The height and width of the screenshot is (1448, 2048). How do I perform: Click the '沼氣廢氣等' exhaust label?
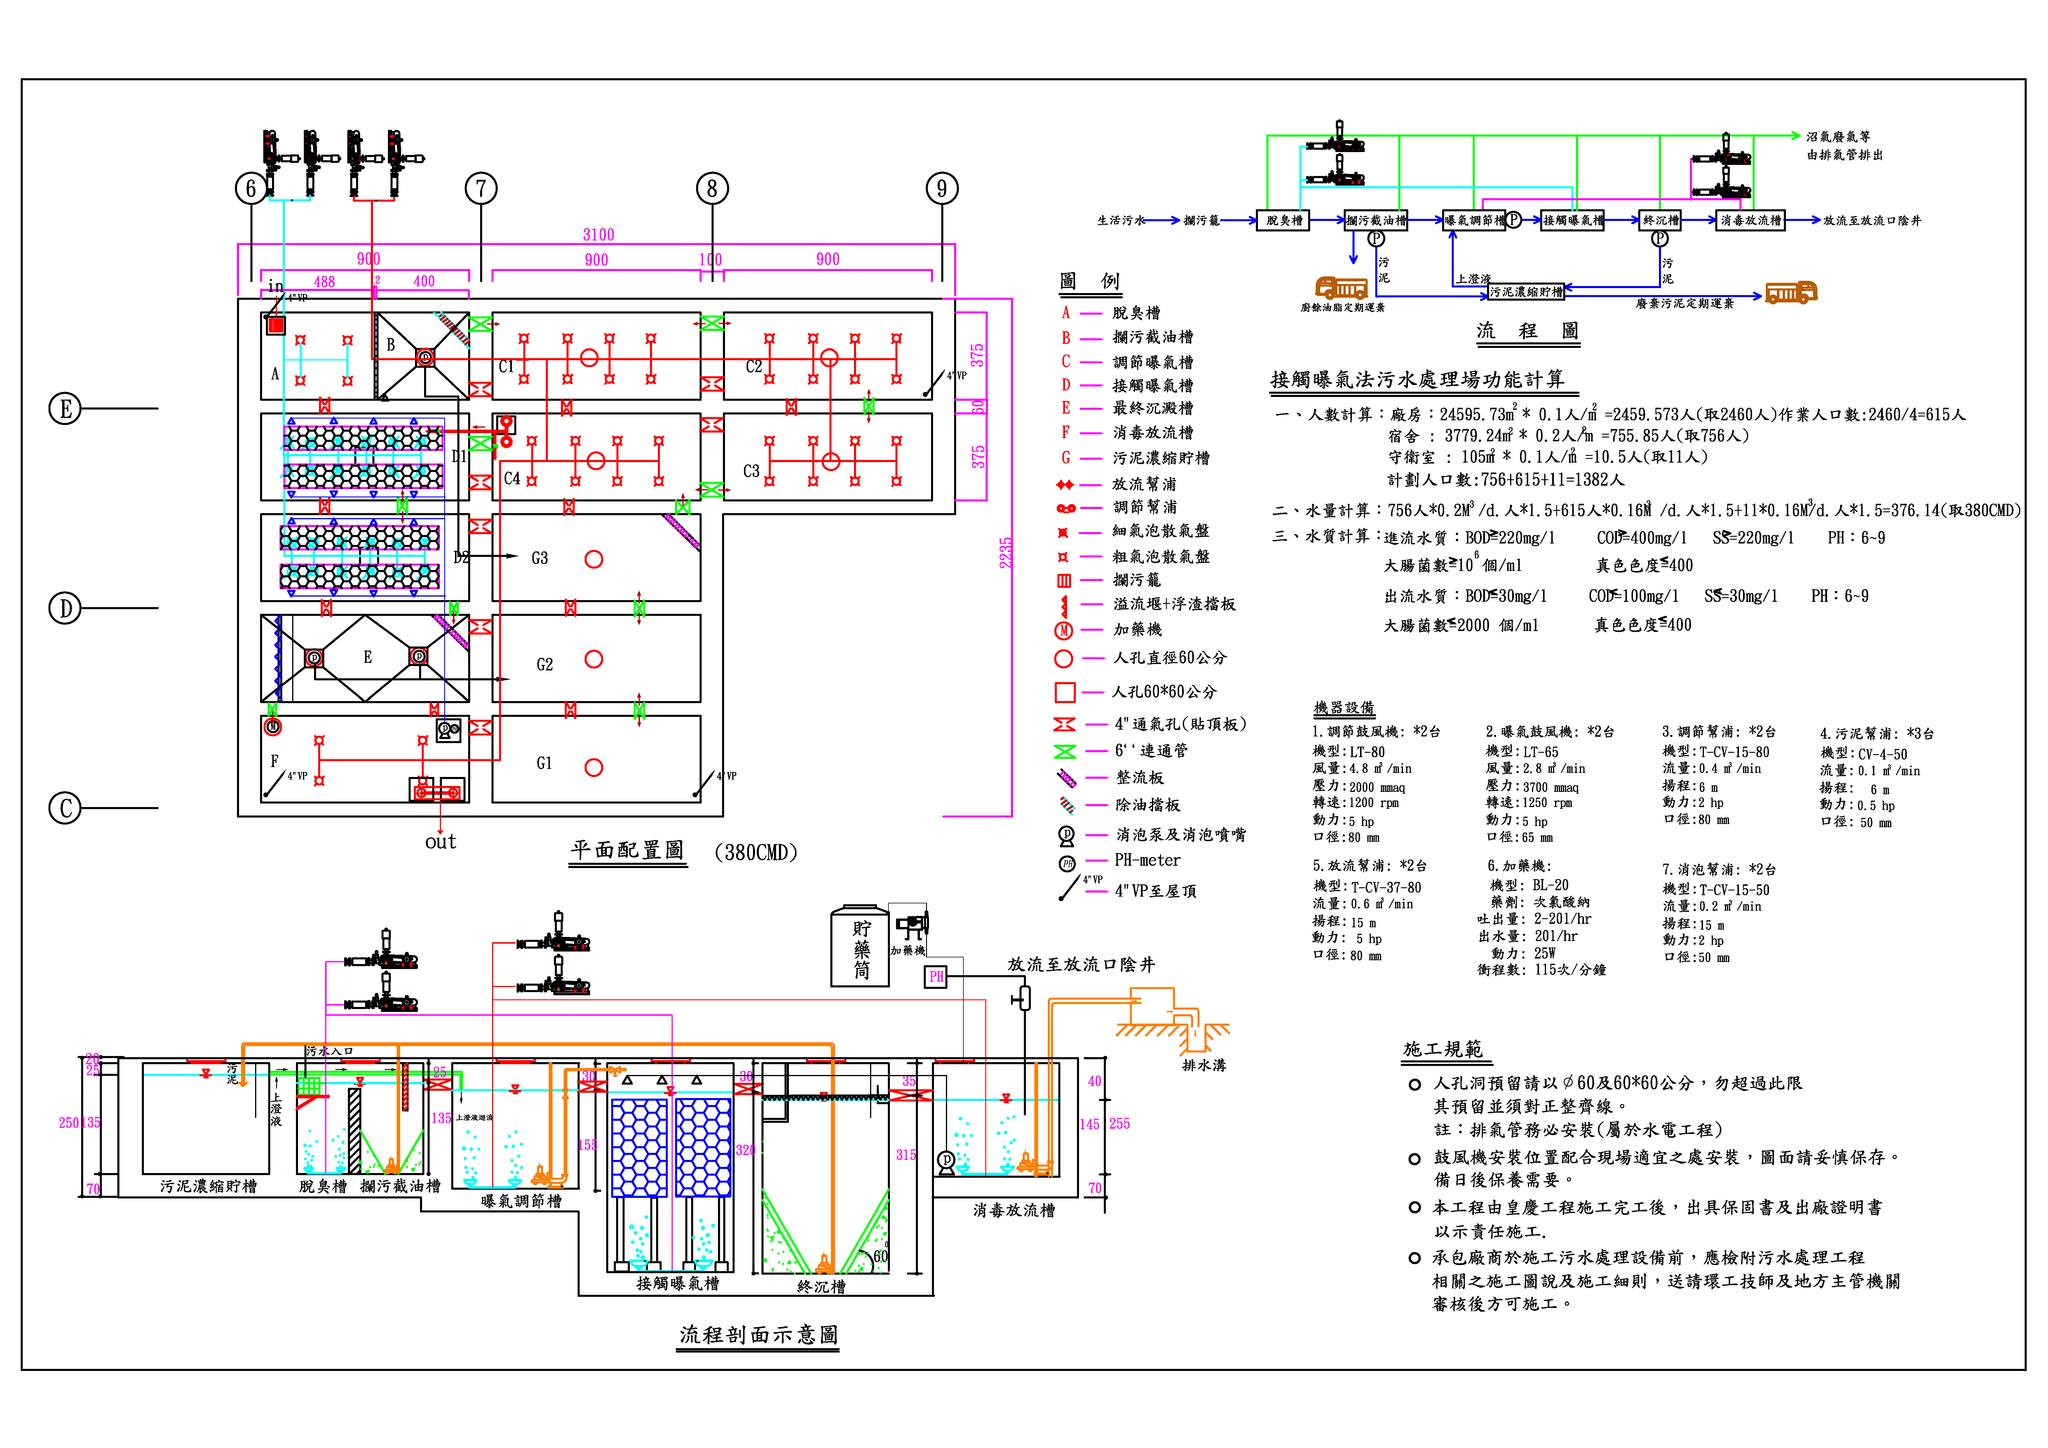click(1838, 137)
